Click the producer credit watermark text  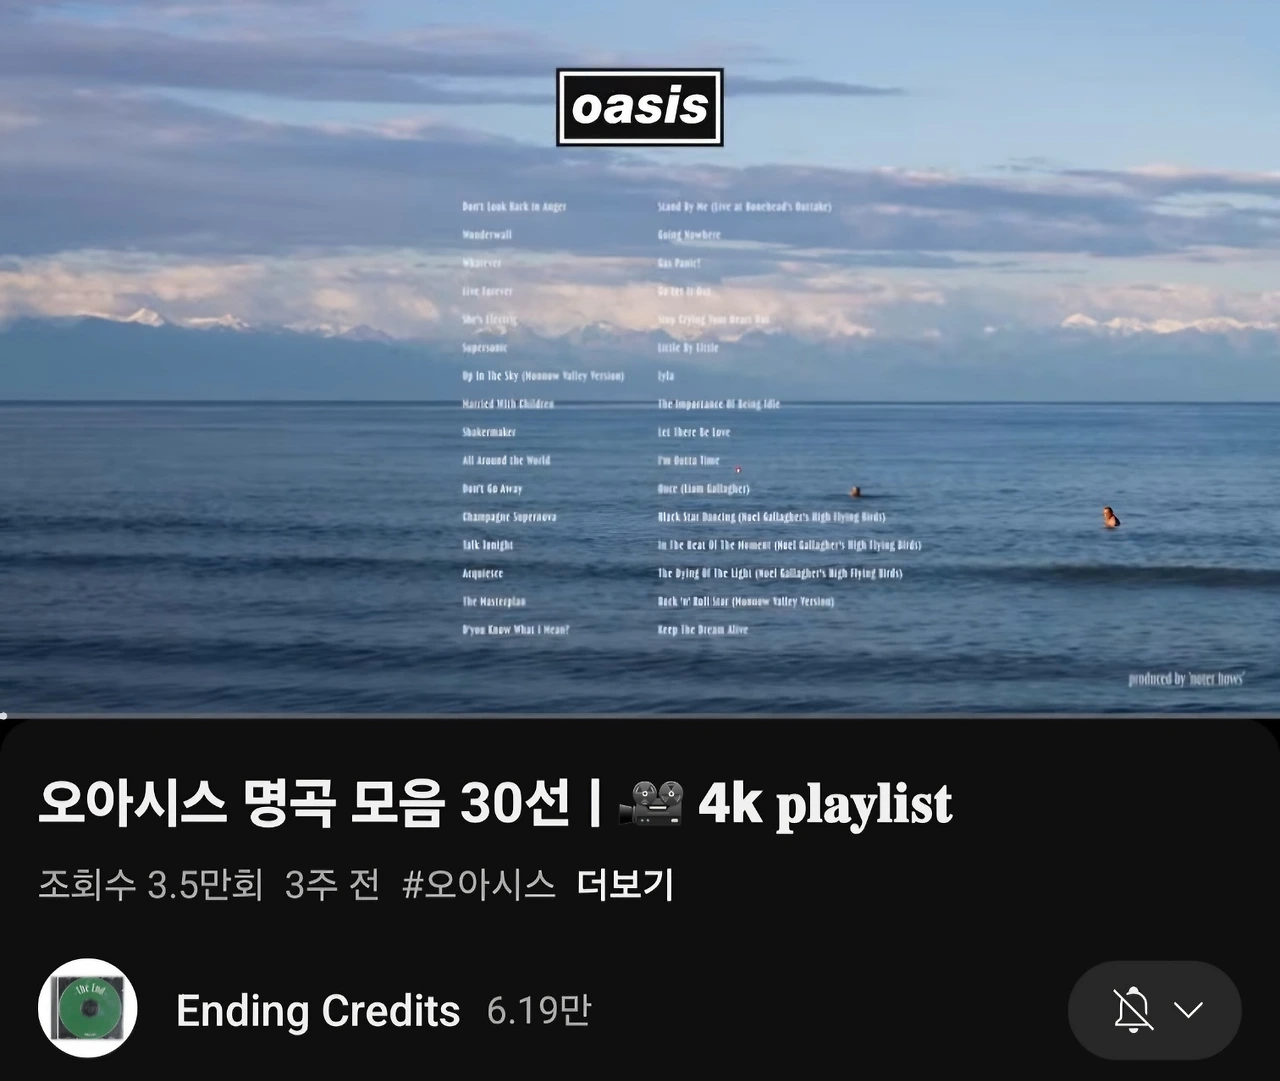coord(1186,679)
